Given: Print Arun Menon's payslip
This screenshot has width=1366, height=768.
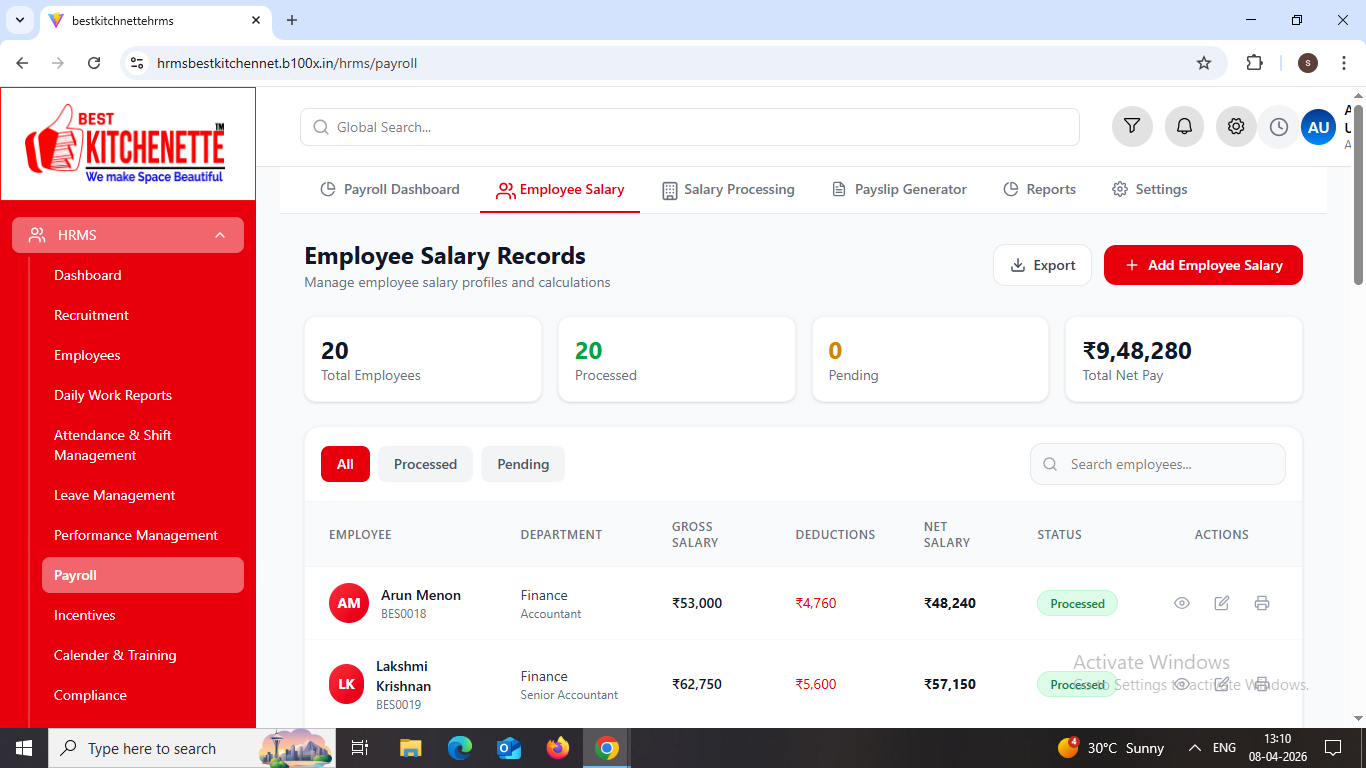Looking at the screenshot, I should (x=1262, y=603).
